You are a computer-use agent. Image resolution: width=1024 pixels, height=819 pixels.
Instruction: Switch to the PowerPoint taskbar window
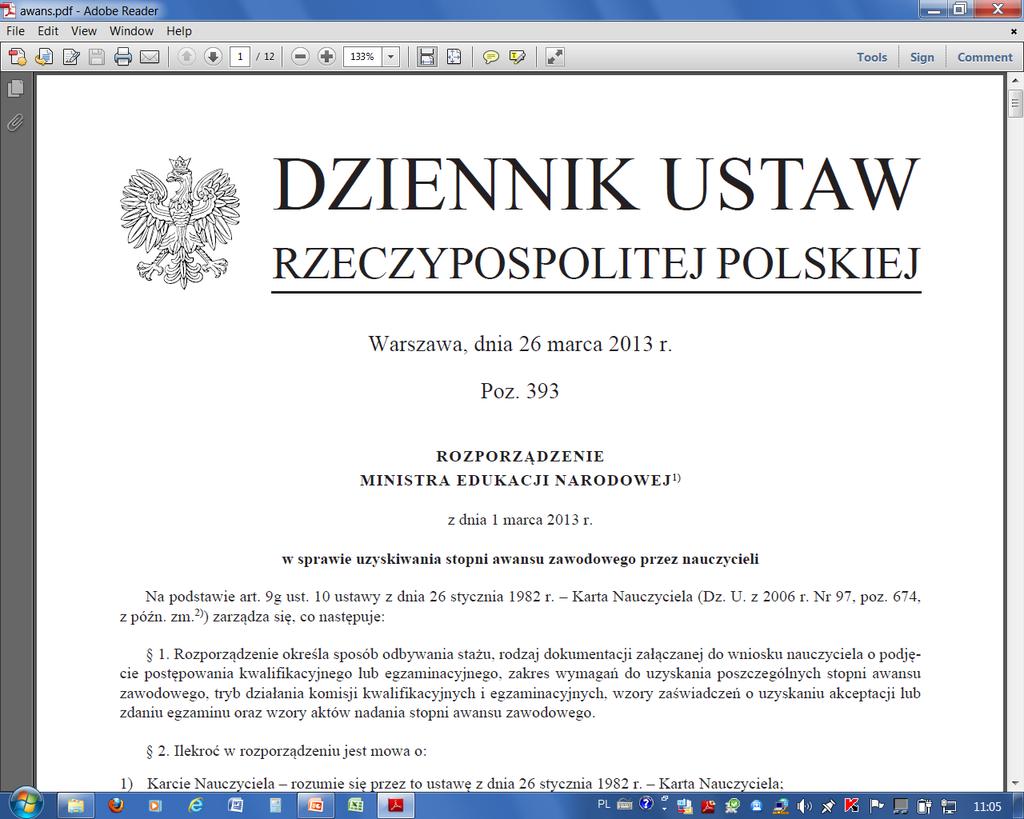[x=315, y=805]
